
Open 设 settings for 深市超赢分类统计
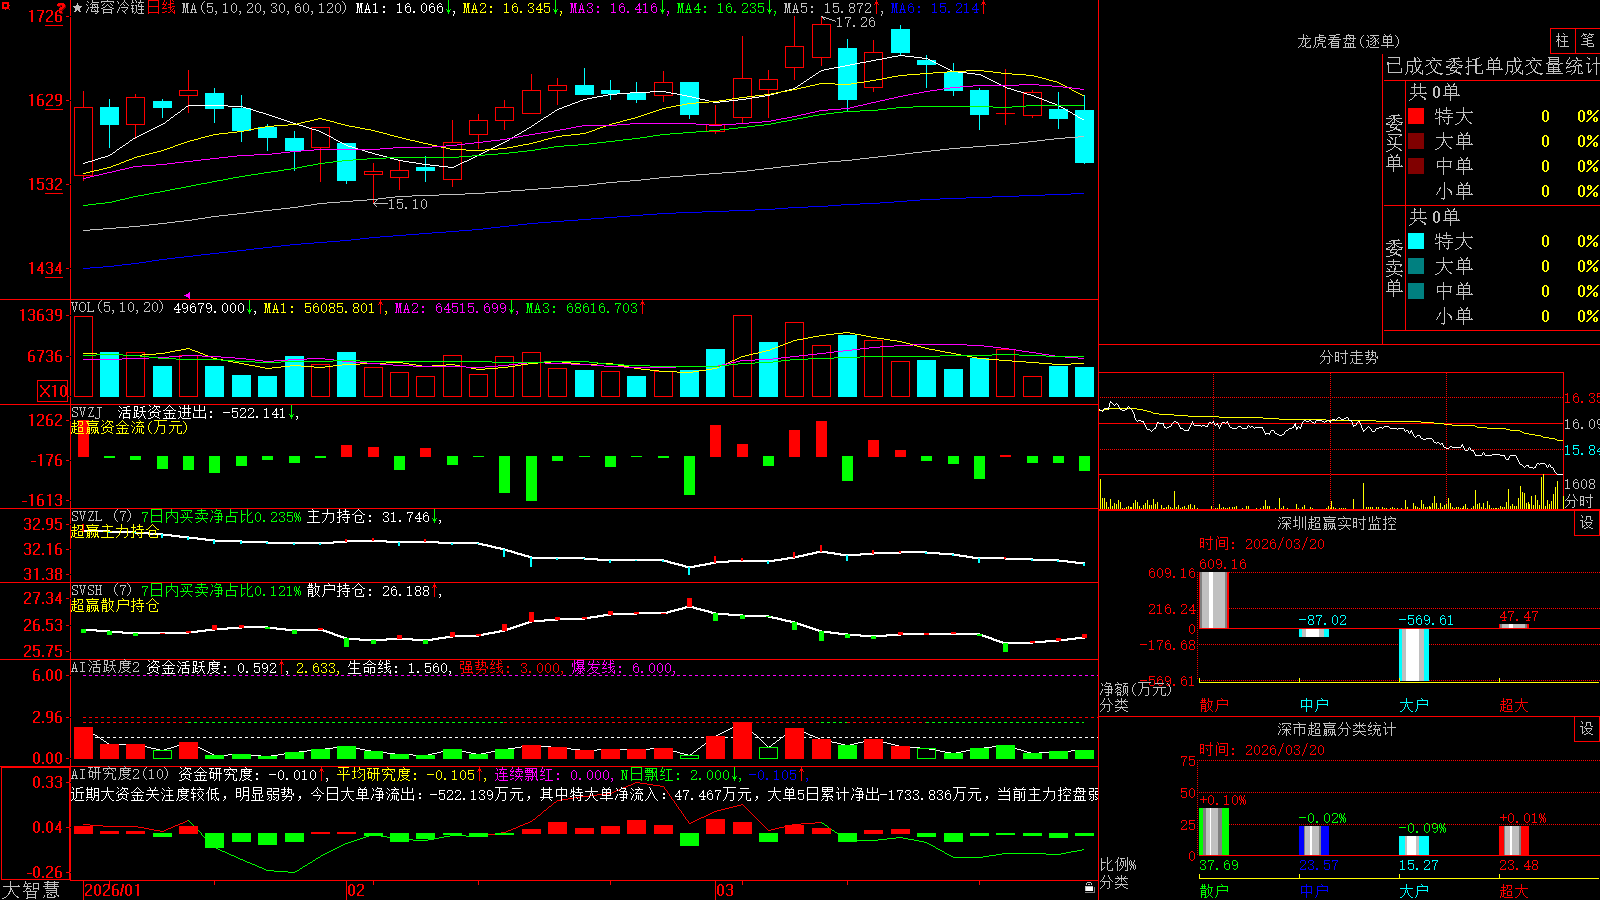click(1587, 729)
